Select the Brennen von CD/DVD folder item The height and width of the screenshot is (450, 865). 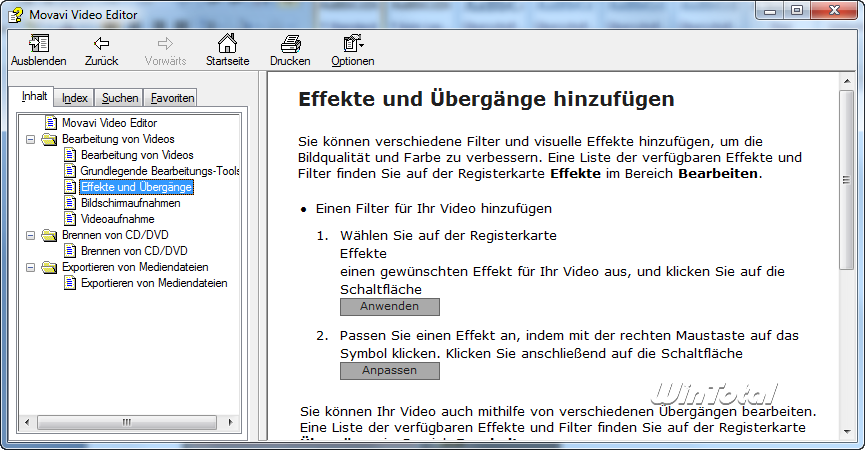[115, 235]
